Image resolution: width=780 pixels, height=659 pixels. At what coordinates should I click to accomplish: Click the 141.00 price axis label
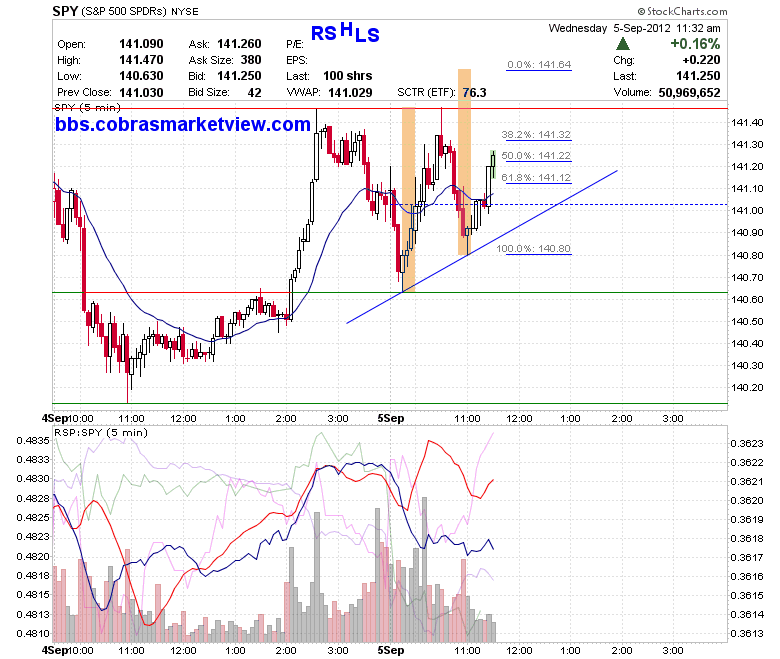pyautogui.click(x=747, y=210)
